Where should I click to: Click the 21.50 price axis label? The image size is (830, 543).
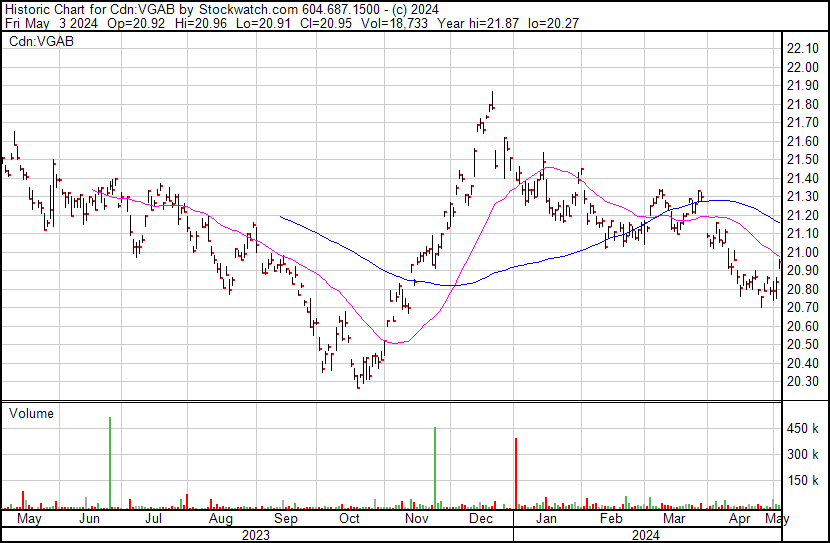click(802, 160)
